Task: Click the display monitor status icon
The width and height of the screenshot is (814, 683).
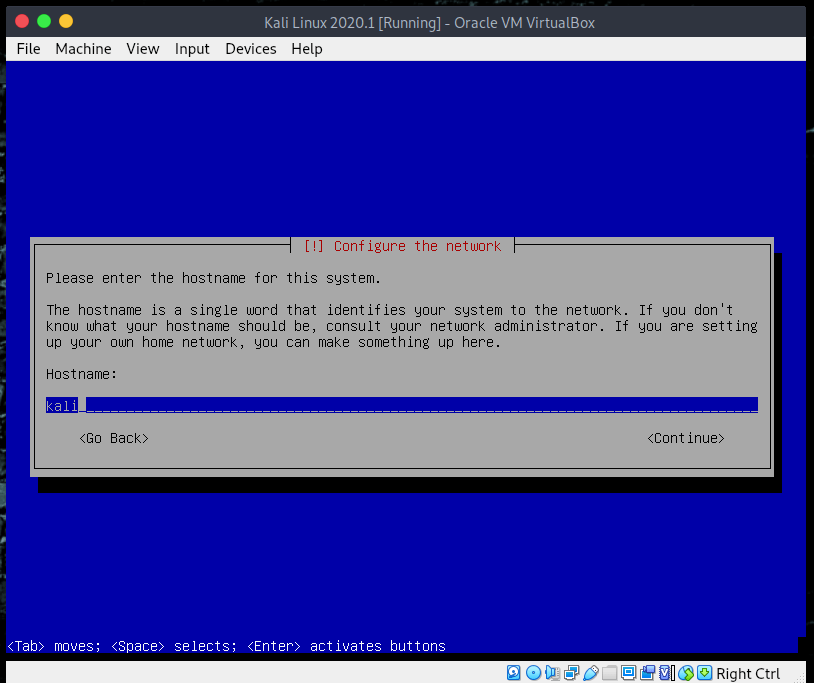Action: click(x=628, y=673)
